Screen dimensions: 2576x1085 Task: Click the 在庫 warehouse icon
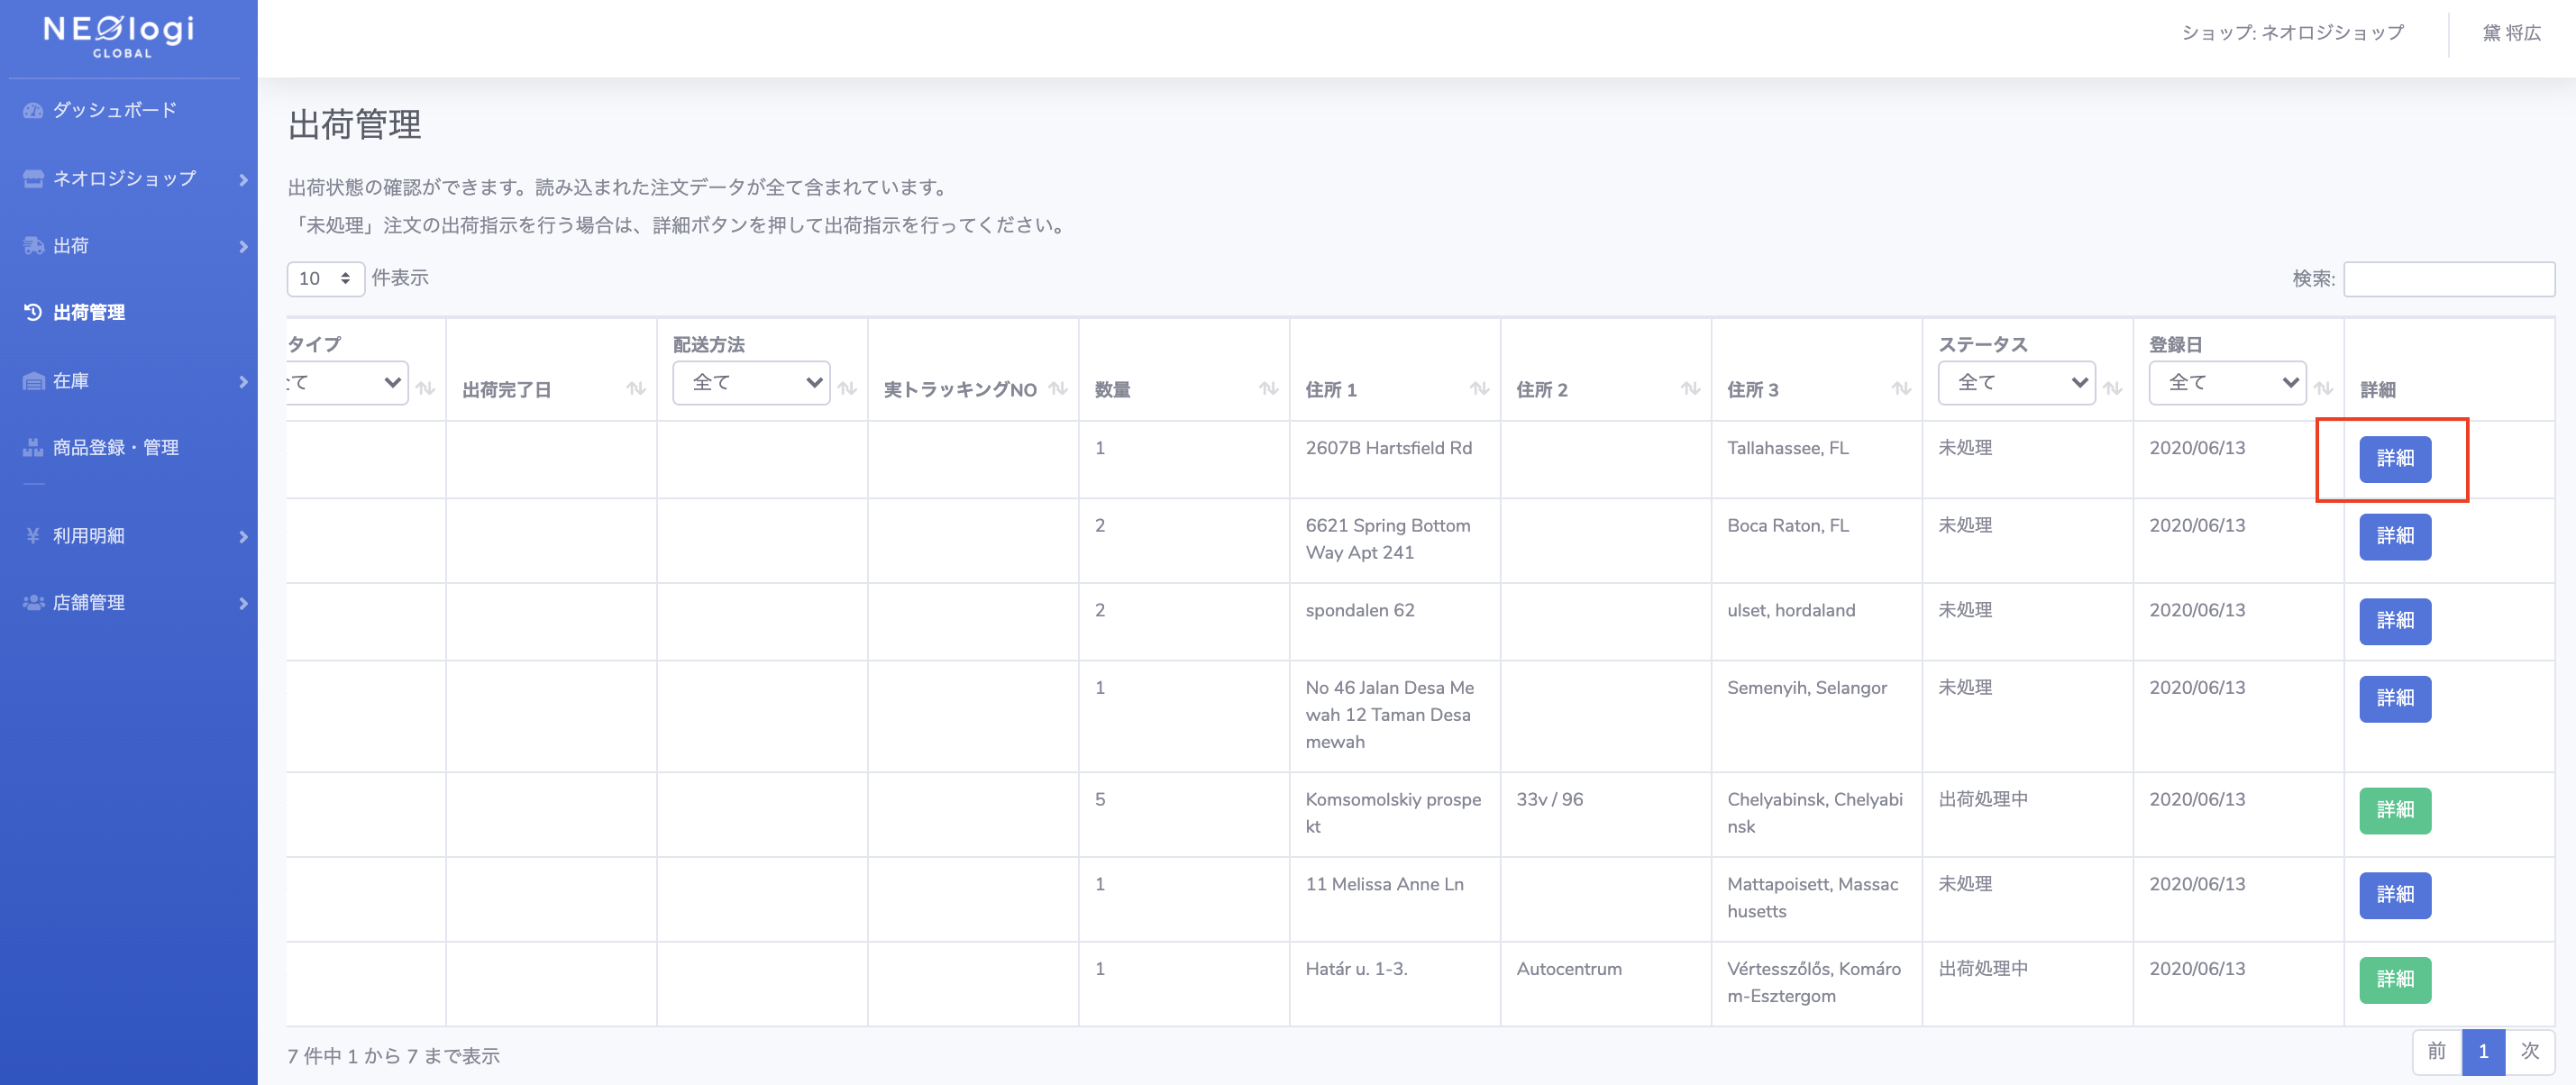[33, 381]
